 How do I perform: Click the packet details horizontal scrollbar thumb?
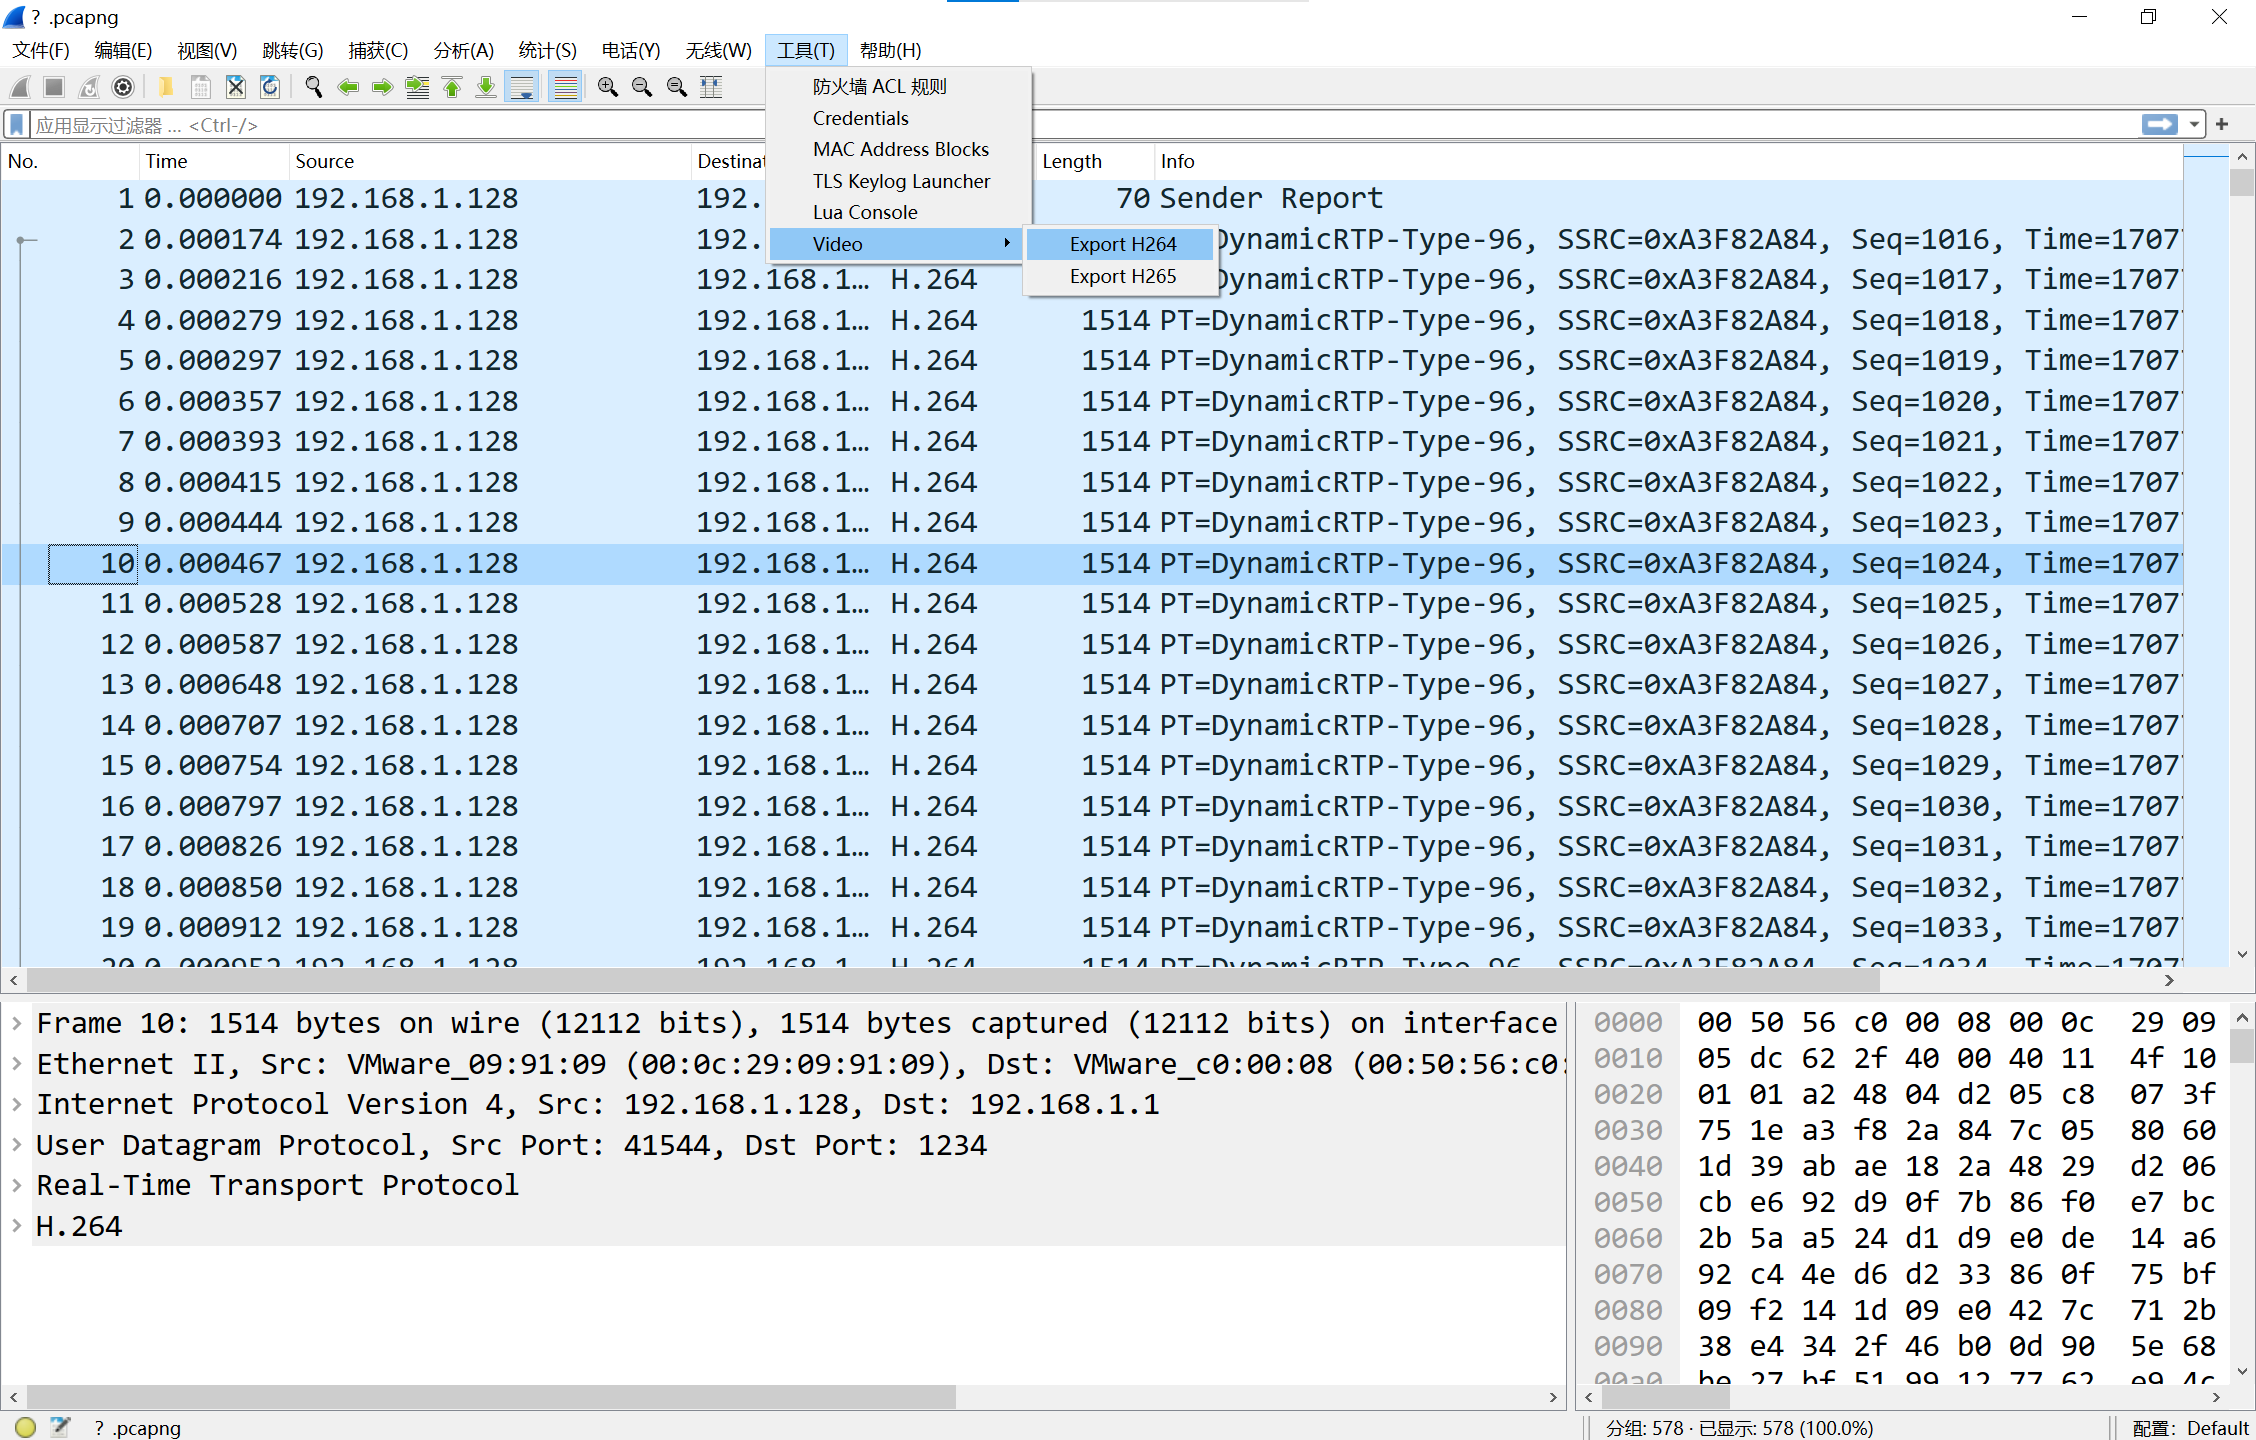point(491,1396)
